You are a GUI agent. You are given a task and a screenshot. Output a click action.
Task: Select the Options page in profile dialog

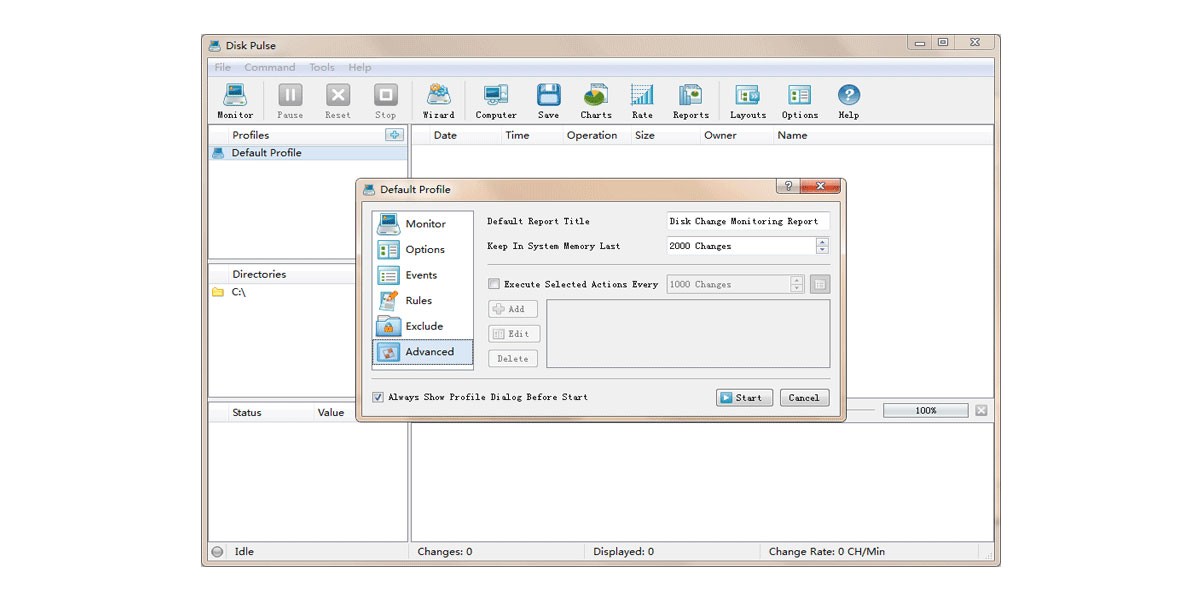click(x=423, y=250)
